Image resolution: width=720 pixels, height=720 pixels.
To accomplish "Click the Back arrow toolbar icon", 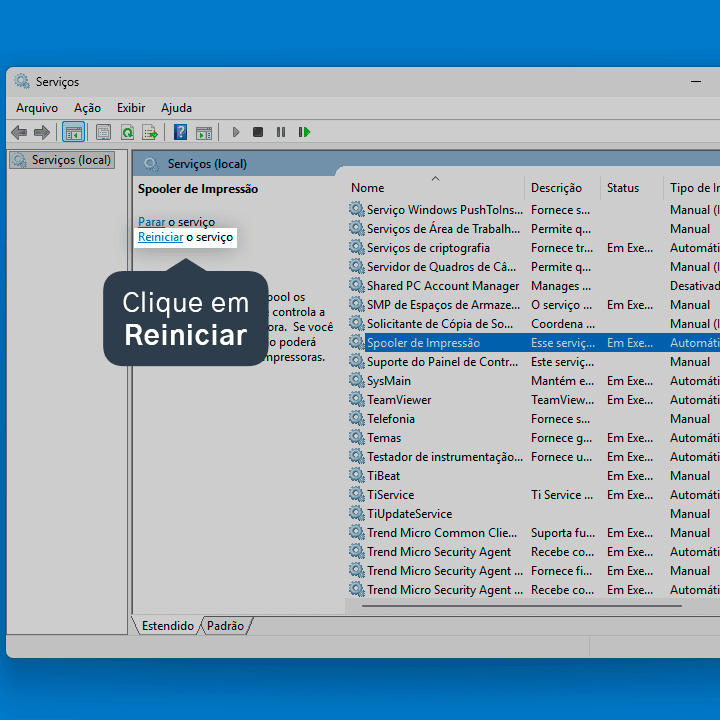I will coord(19,133).
